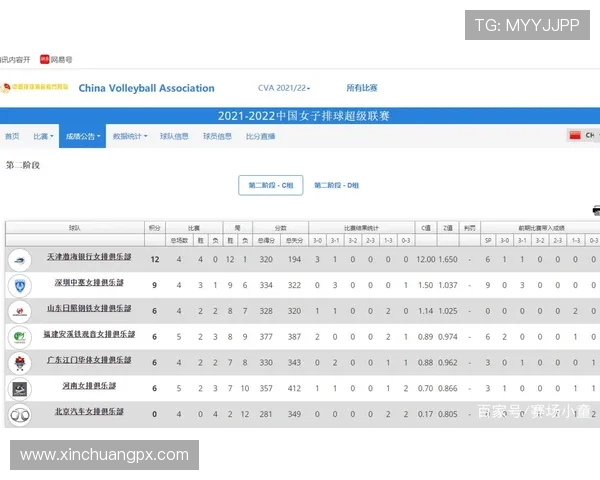This screenshot has height=480, width=600.
Task: Open the CVA 2021/22 season dropdown
Action: (x=284, y=88)
